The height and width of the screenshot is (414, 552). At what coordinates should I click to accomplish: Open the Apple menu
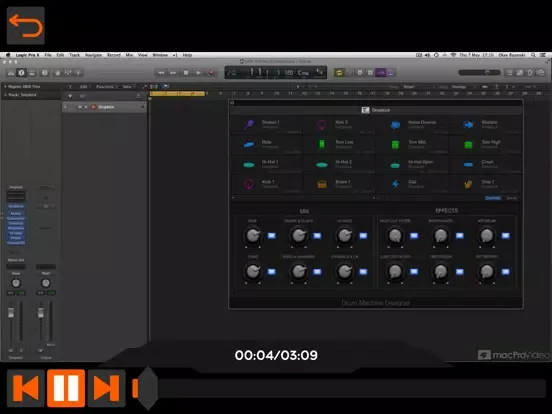[x=8, y=55]
